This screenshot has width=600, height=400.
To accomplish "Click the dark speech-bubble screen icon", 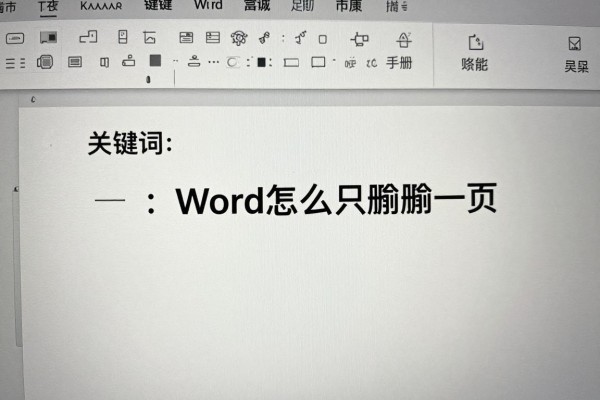I will pos(49,38).
